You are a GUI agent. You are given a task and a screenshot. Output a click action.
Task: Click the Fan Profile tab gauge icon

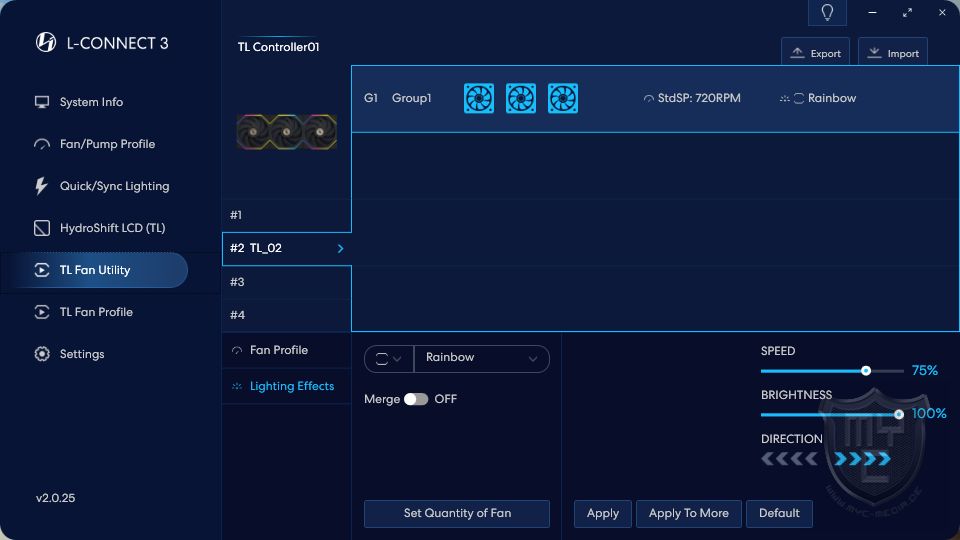[x=237, y=351]
